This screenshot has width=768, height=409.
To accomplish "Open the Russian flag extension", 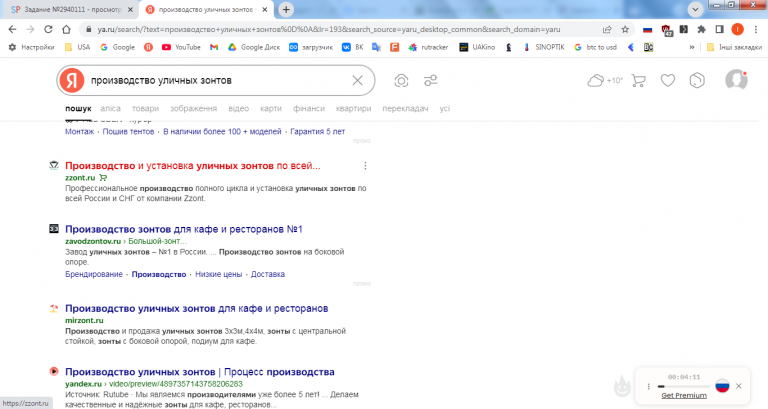I will click(x=648, y=29).
